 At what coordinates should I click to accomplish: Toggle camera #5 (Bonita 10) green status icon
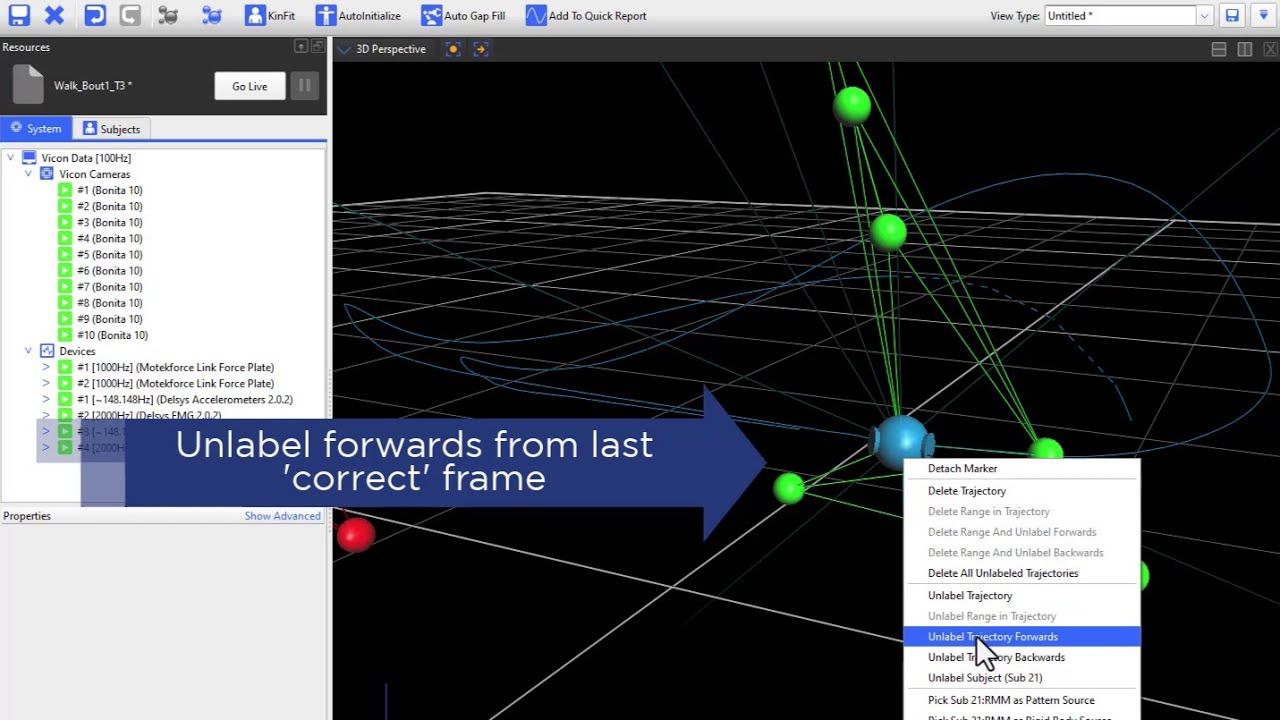[x=65, y=254]
